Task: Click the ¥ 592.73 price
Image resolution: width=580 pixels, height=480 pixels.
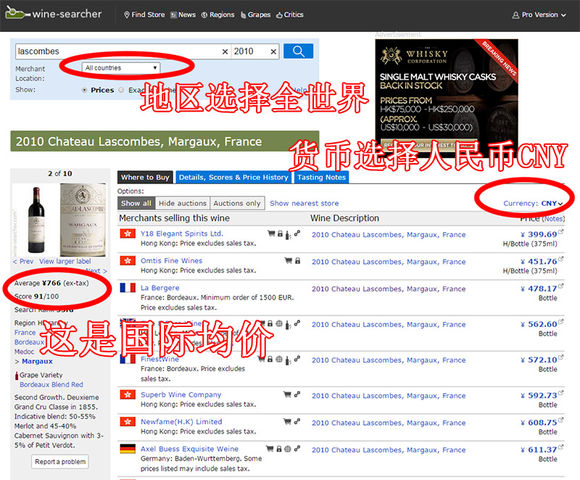Action: 539,395
